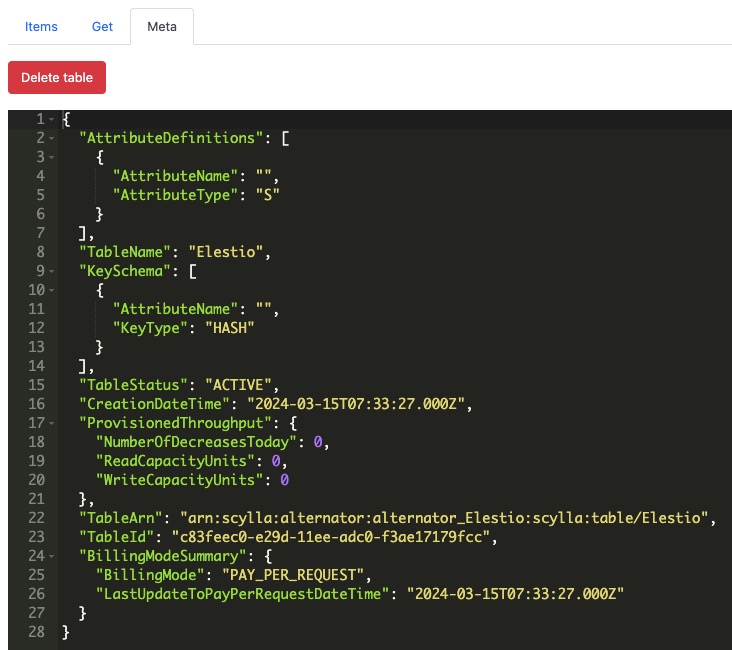Click line number 16 in gutter
Screen dimensions: 732x650
36,404
